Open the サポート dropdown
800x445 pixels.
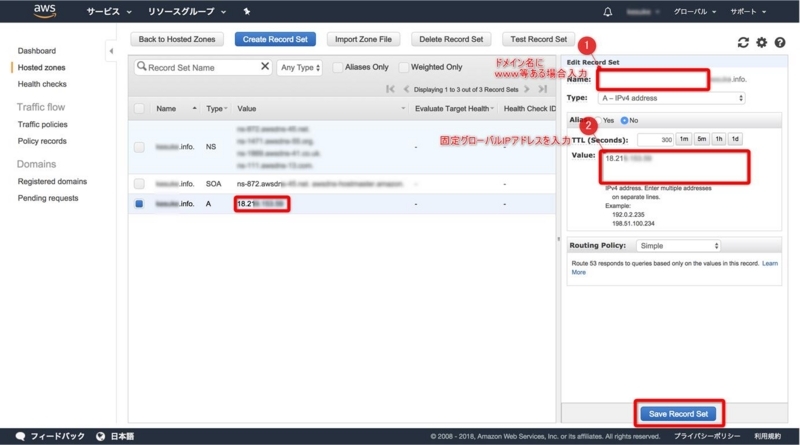pos(747,11)
